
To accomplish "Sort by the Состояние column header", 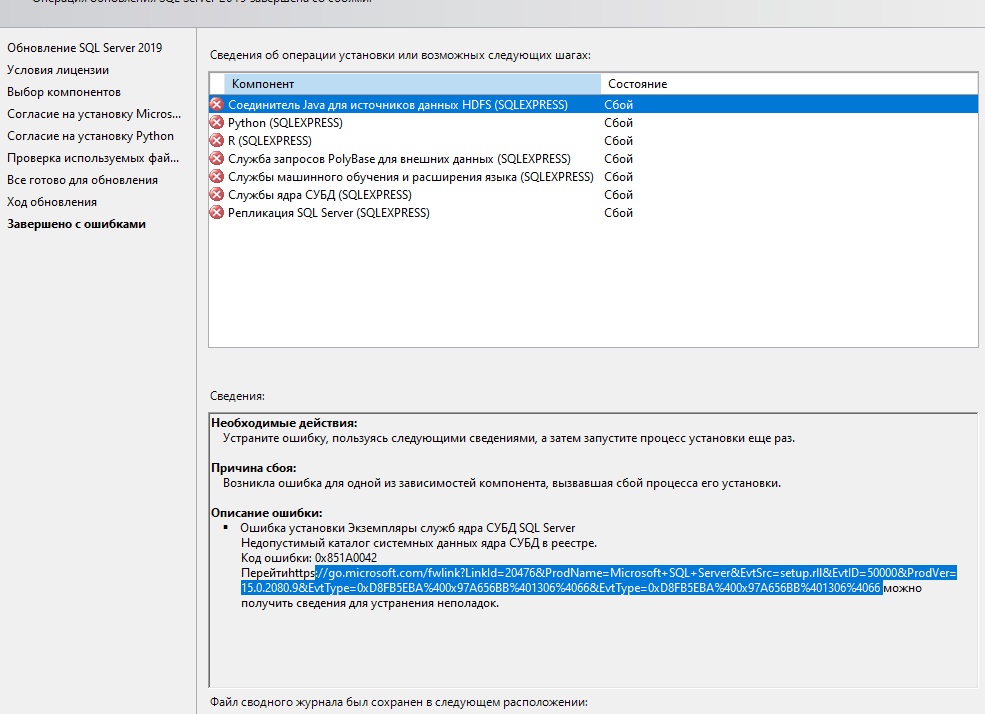I will pos(789,84).
